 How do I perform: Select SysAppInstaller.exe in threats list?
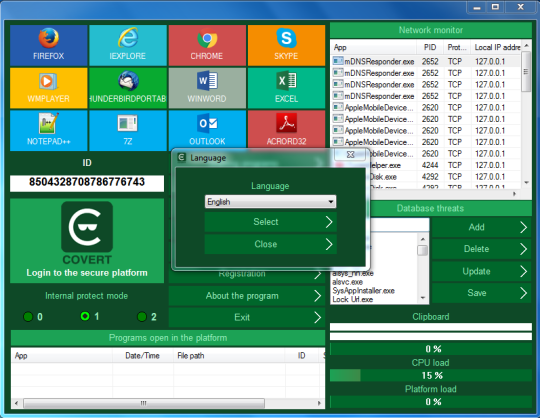(363, 291)
